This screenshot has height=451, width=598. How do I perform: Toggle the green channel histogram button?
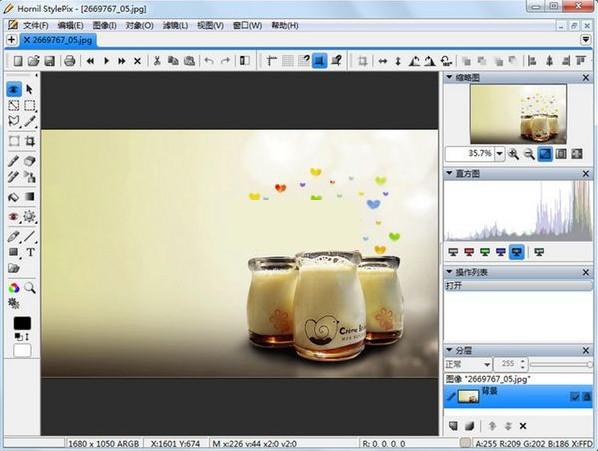pos(485,252)
